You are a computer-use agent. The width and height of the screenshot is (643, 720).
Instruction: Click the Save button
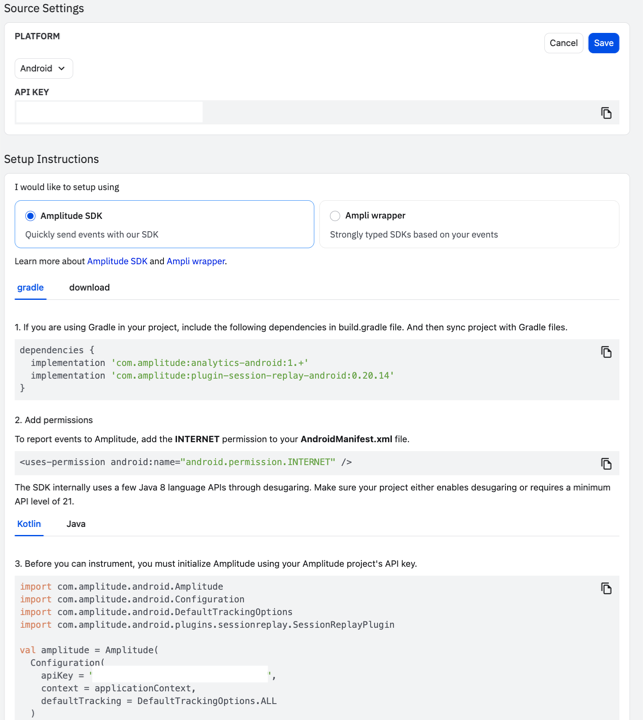click(604, 43)
